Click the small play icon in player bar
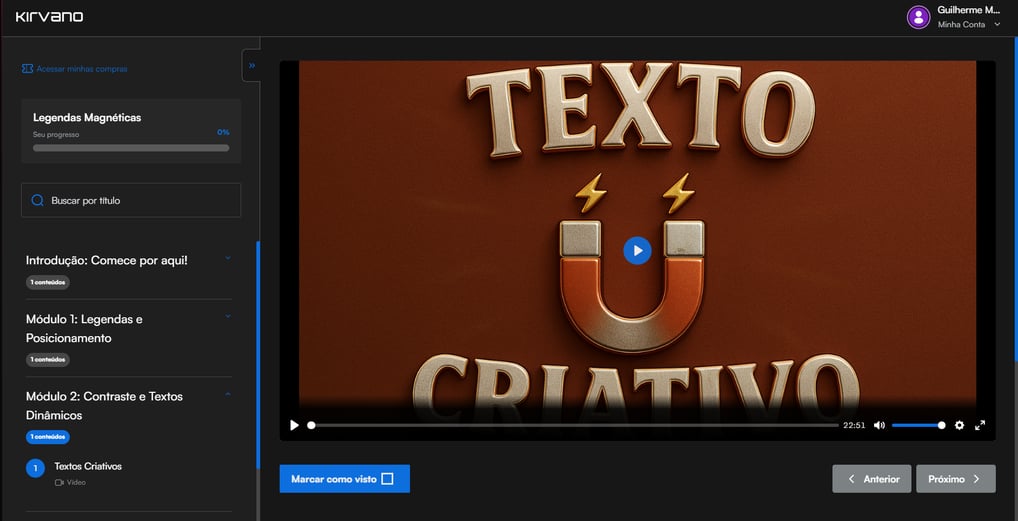 point(294,425)
